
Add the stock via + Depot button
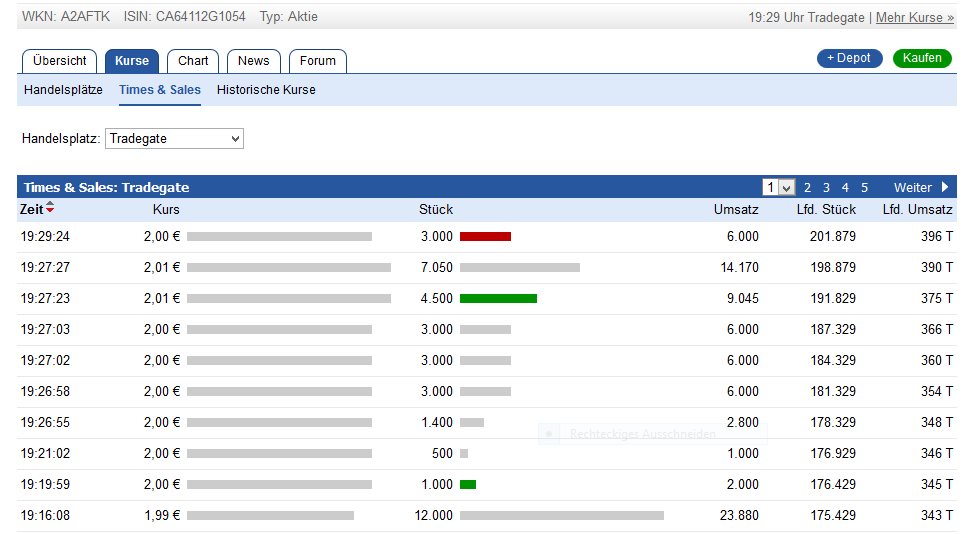click(x=850, y=58)
